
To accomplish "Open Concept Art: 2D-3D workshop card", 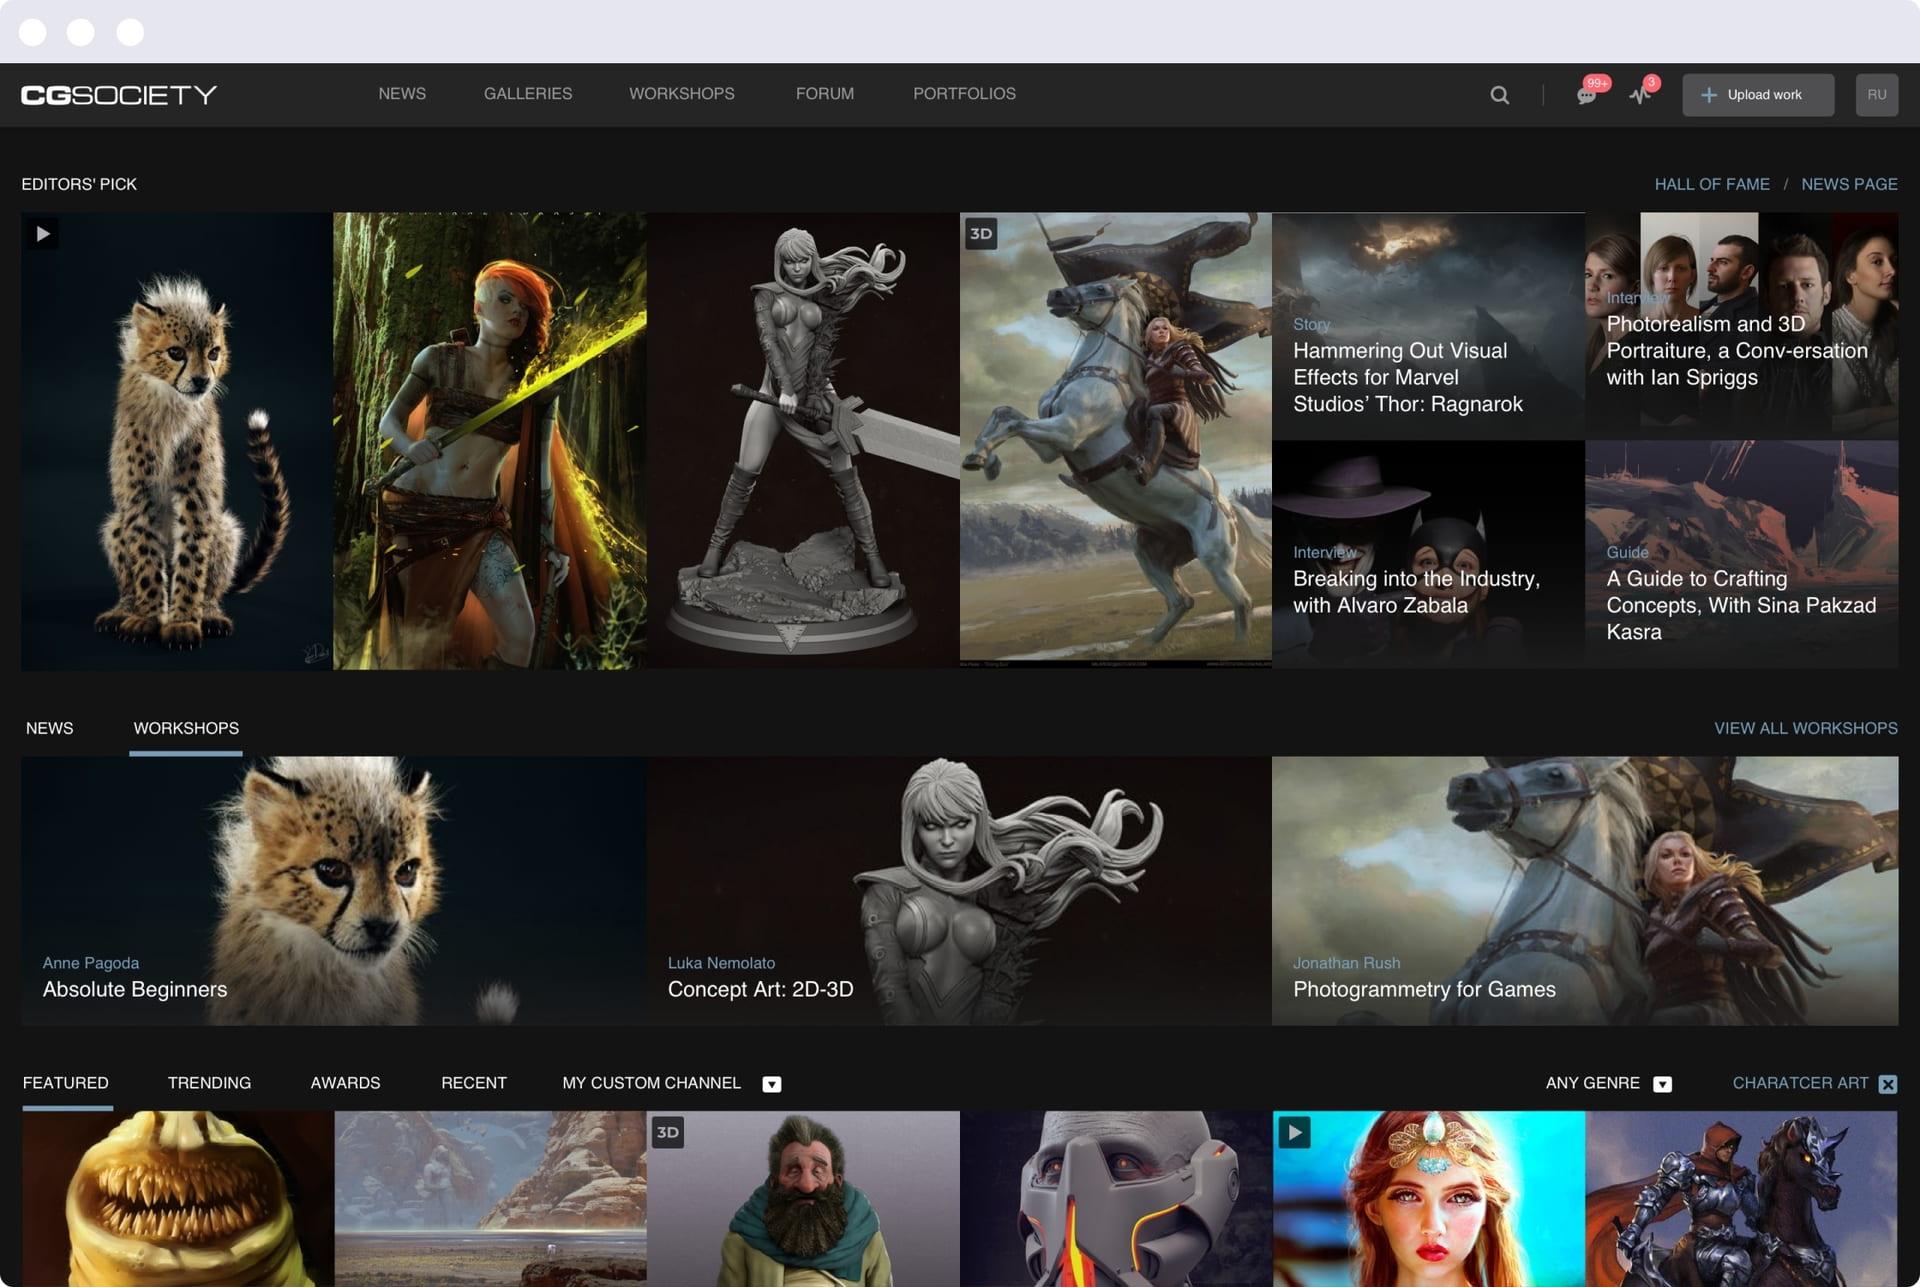I will tap(959, 890).
